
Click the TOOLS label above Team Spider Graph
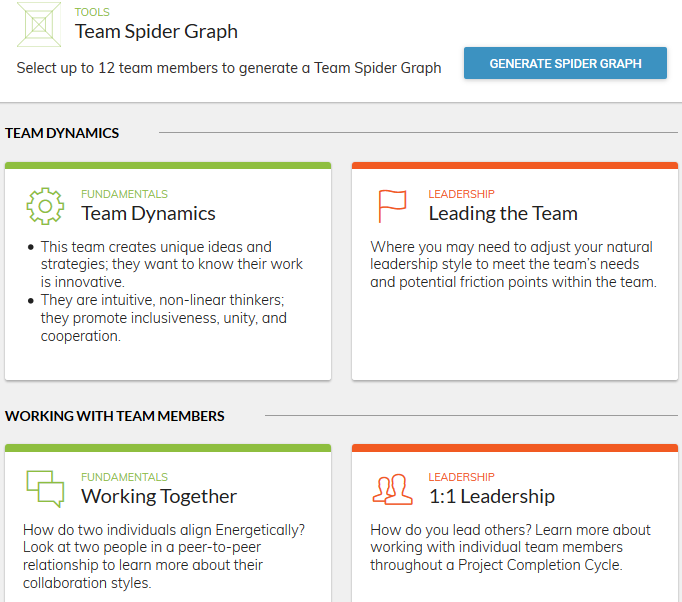92,12
